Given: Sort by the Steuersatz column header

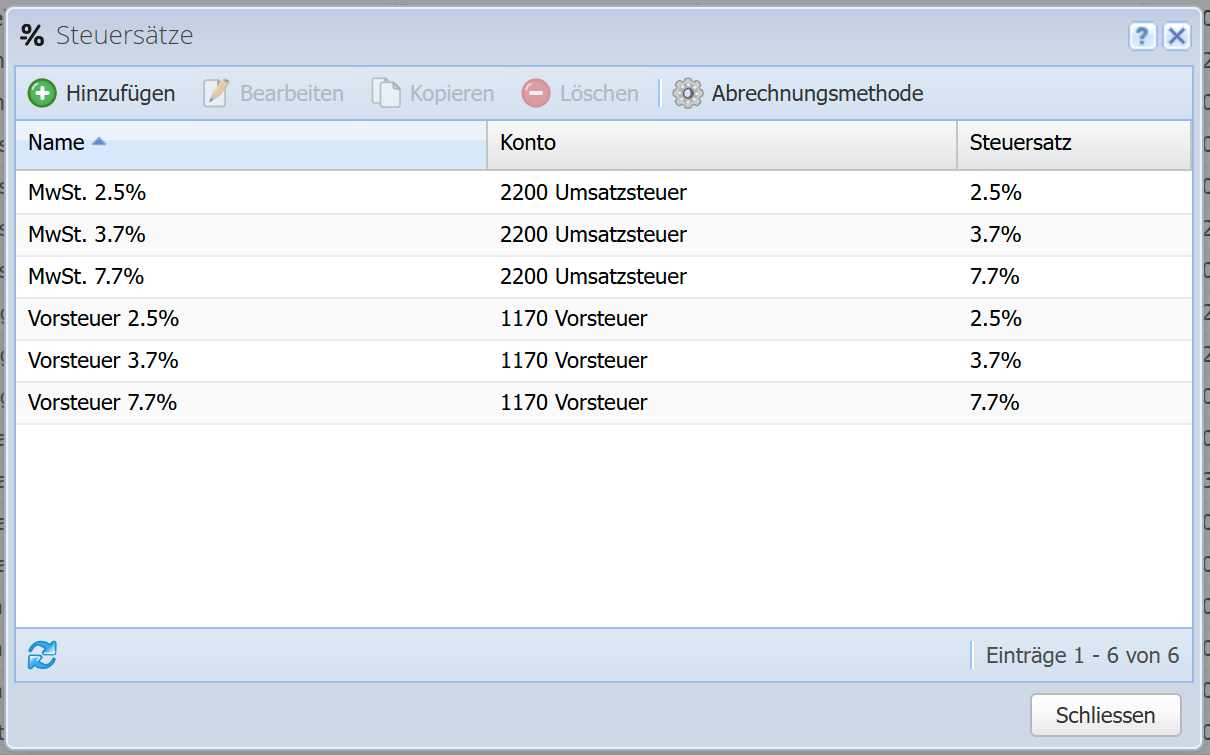Looking at the screenshot, I should pyautogui.click(x=1020, y=143).
